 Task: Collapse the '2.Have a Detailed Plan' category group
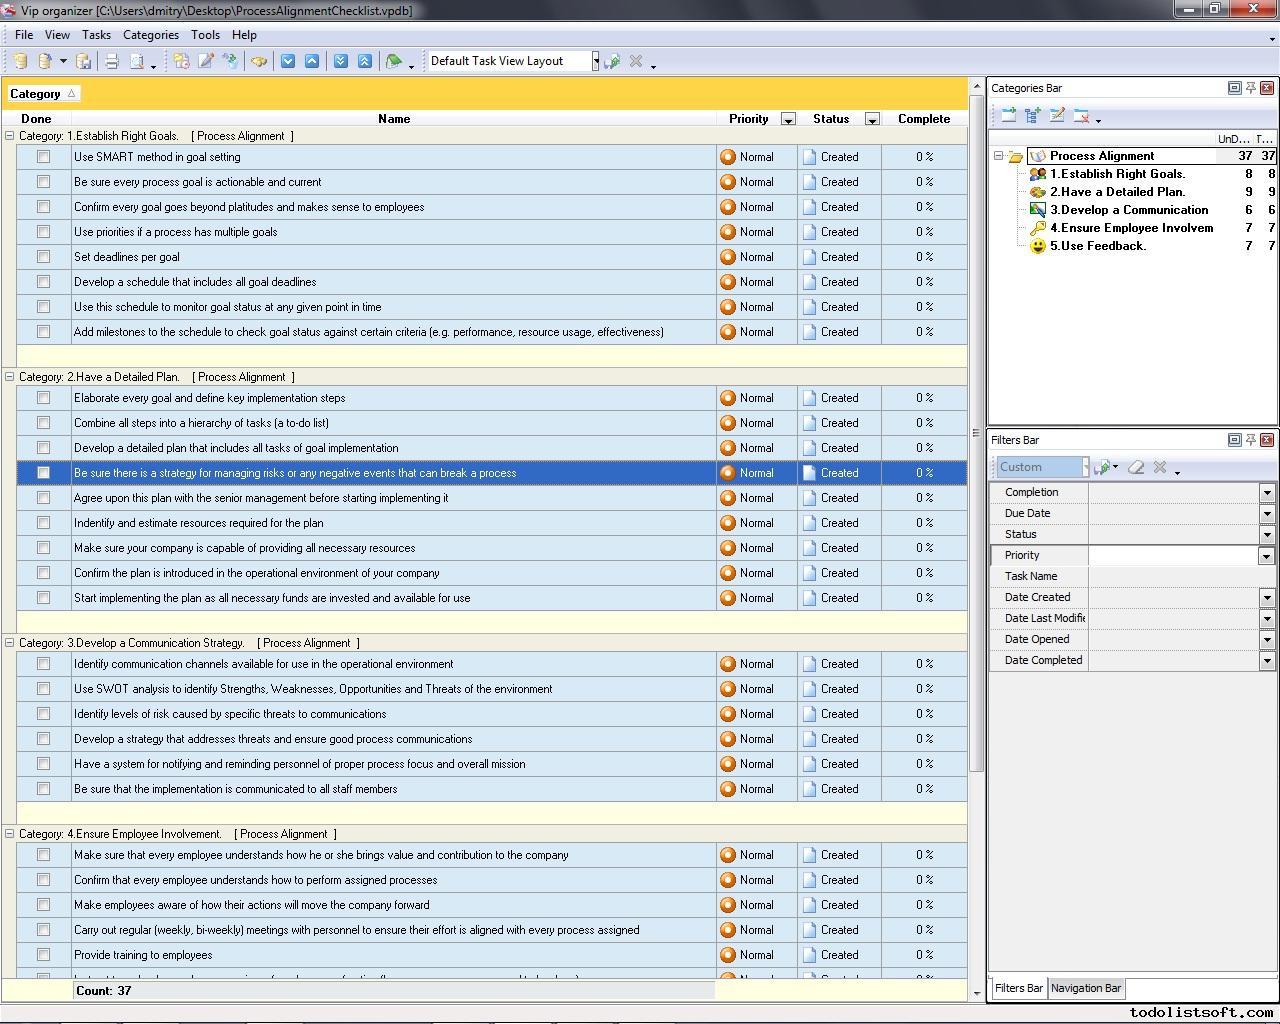click(10, 377)
